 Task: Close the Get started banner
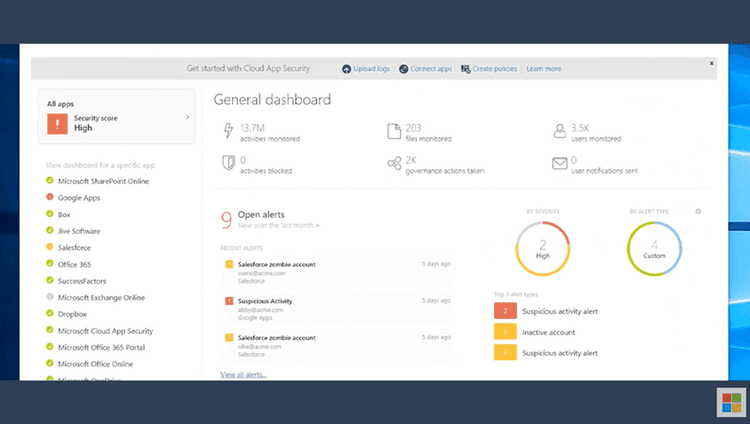[x=712, y=63]
